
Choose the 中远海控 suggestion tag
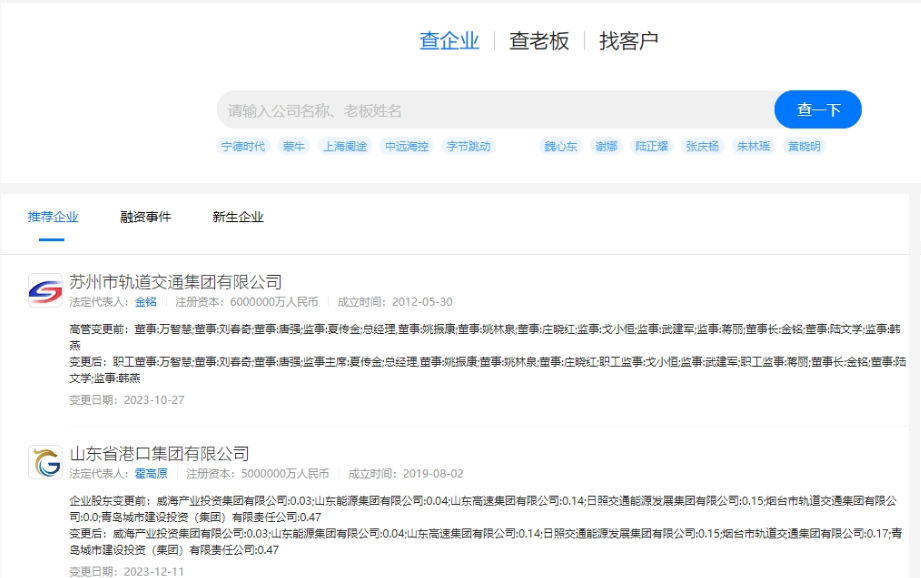point(406,146)
